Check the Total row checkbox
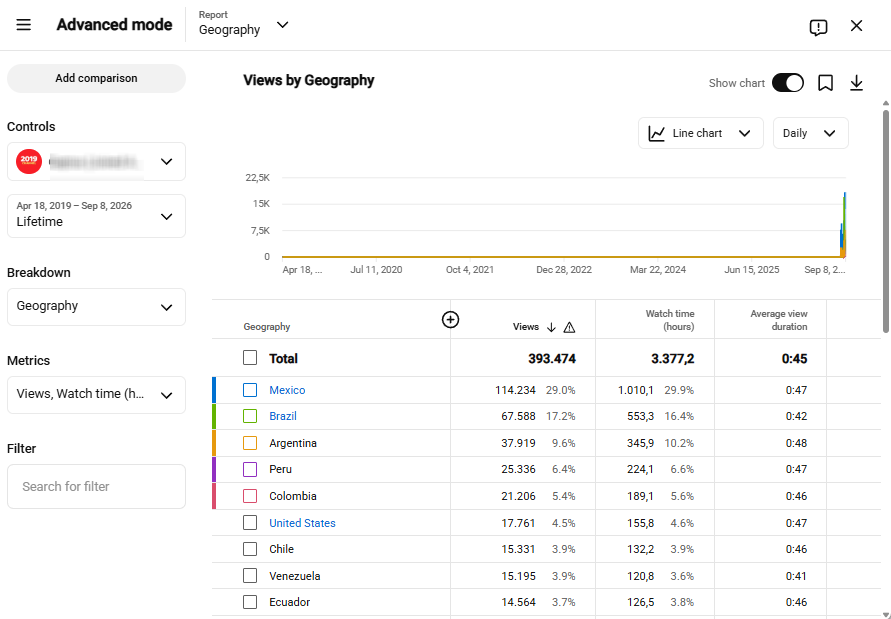The height and width of the screenshot is (619, 891). [250, 358]
